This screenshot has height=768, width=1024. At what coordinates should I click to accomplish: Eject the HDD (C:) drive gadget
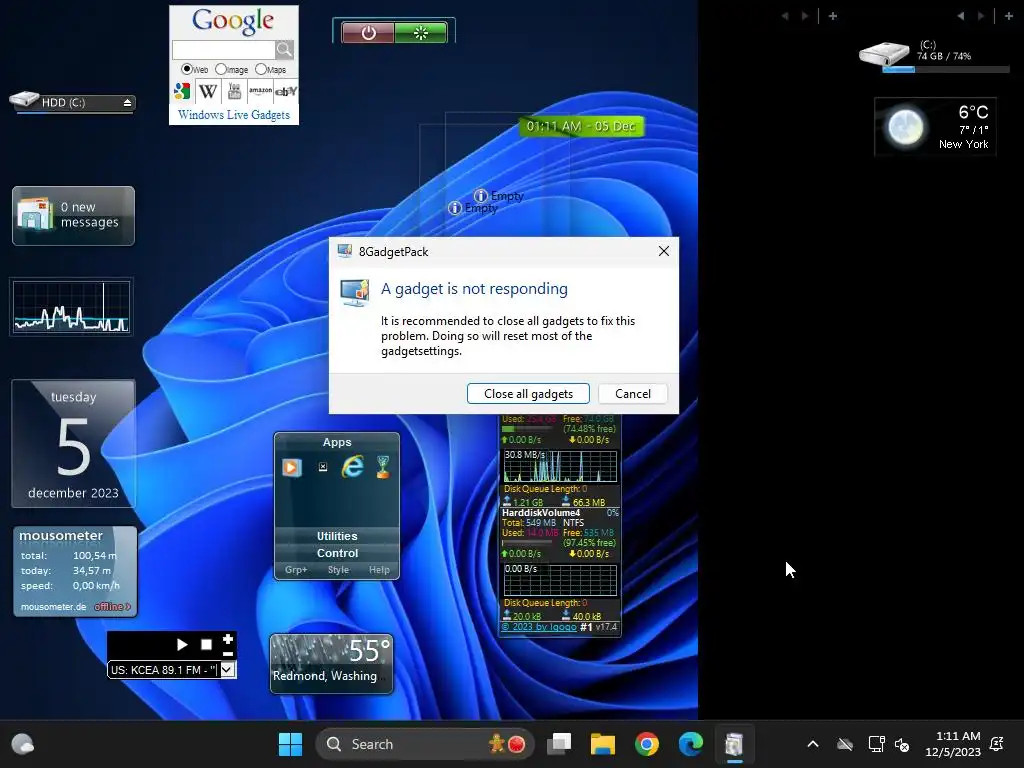click(x=127, y=103)
